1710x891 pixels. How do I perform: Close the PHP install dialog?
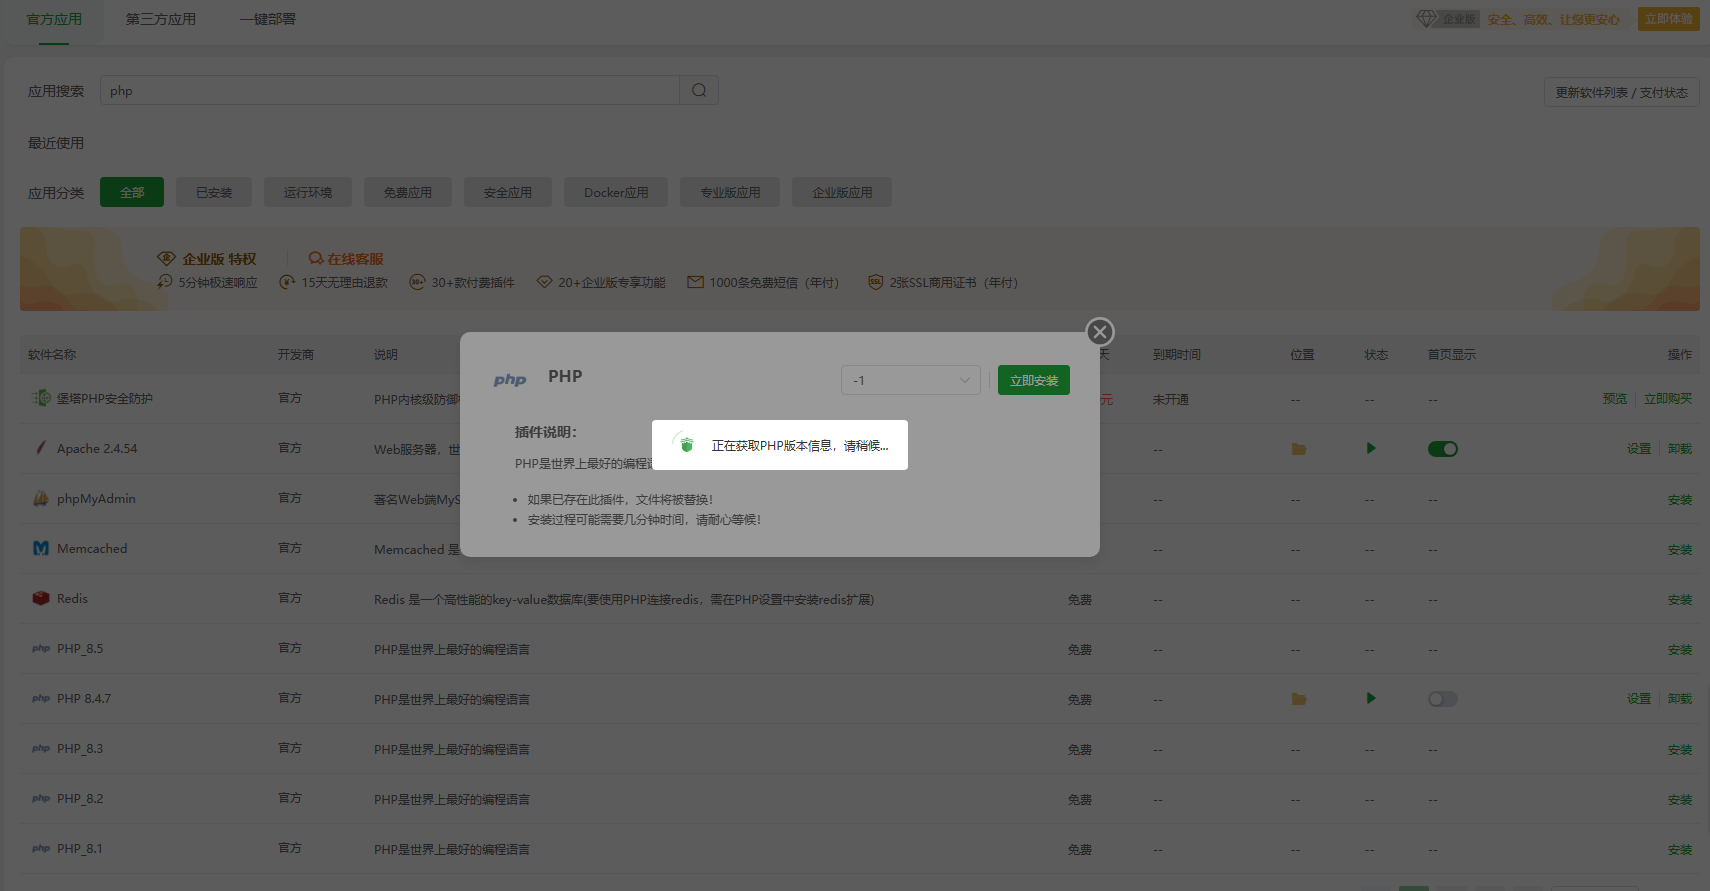(x=1100, y=332)
